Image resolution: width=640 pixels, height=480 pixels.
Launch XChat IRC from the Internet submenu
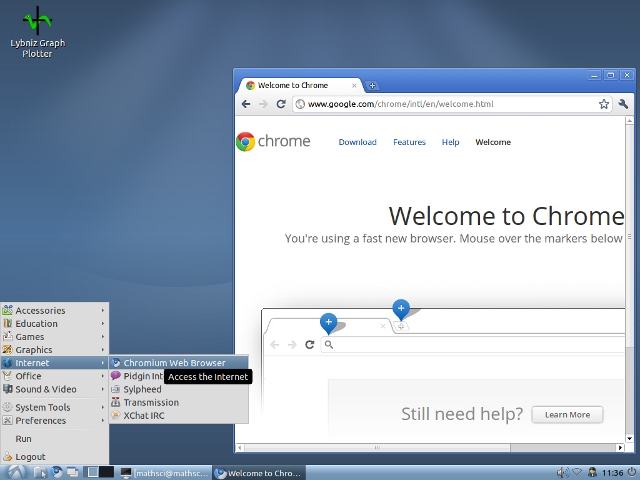[x=178, y=415]
